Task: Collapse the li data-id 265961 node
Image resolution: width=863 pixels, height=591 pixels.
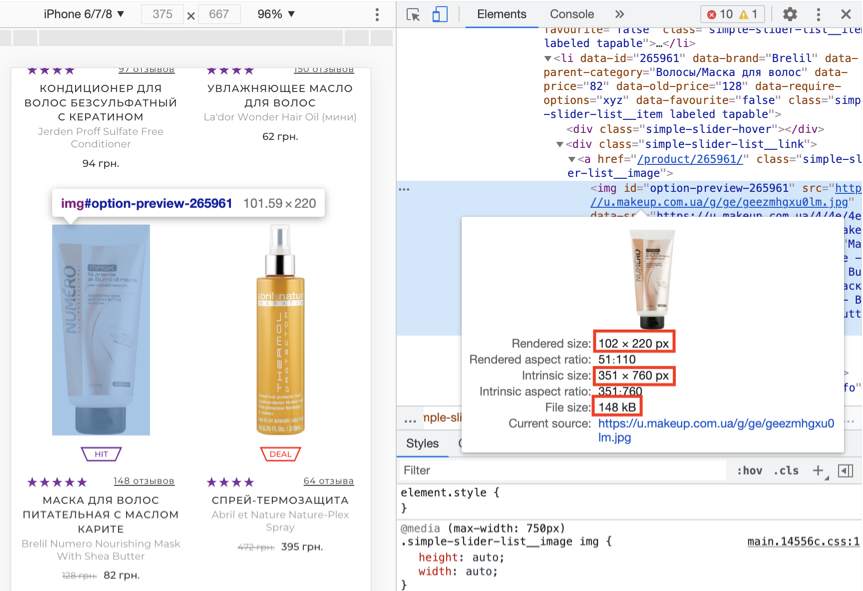Action: (x=548, y=59)
